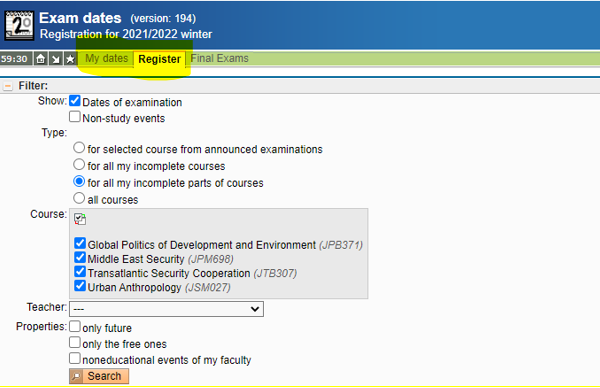Screen dimensions: 600x388
Task: Open the Final Exams tab
Action: point(219,58)
